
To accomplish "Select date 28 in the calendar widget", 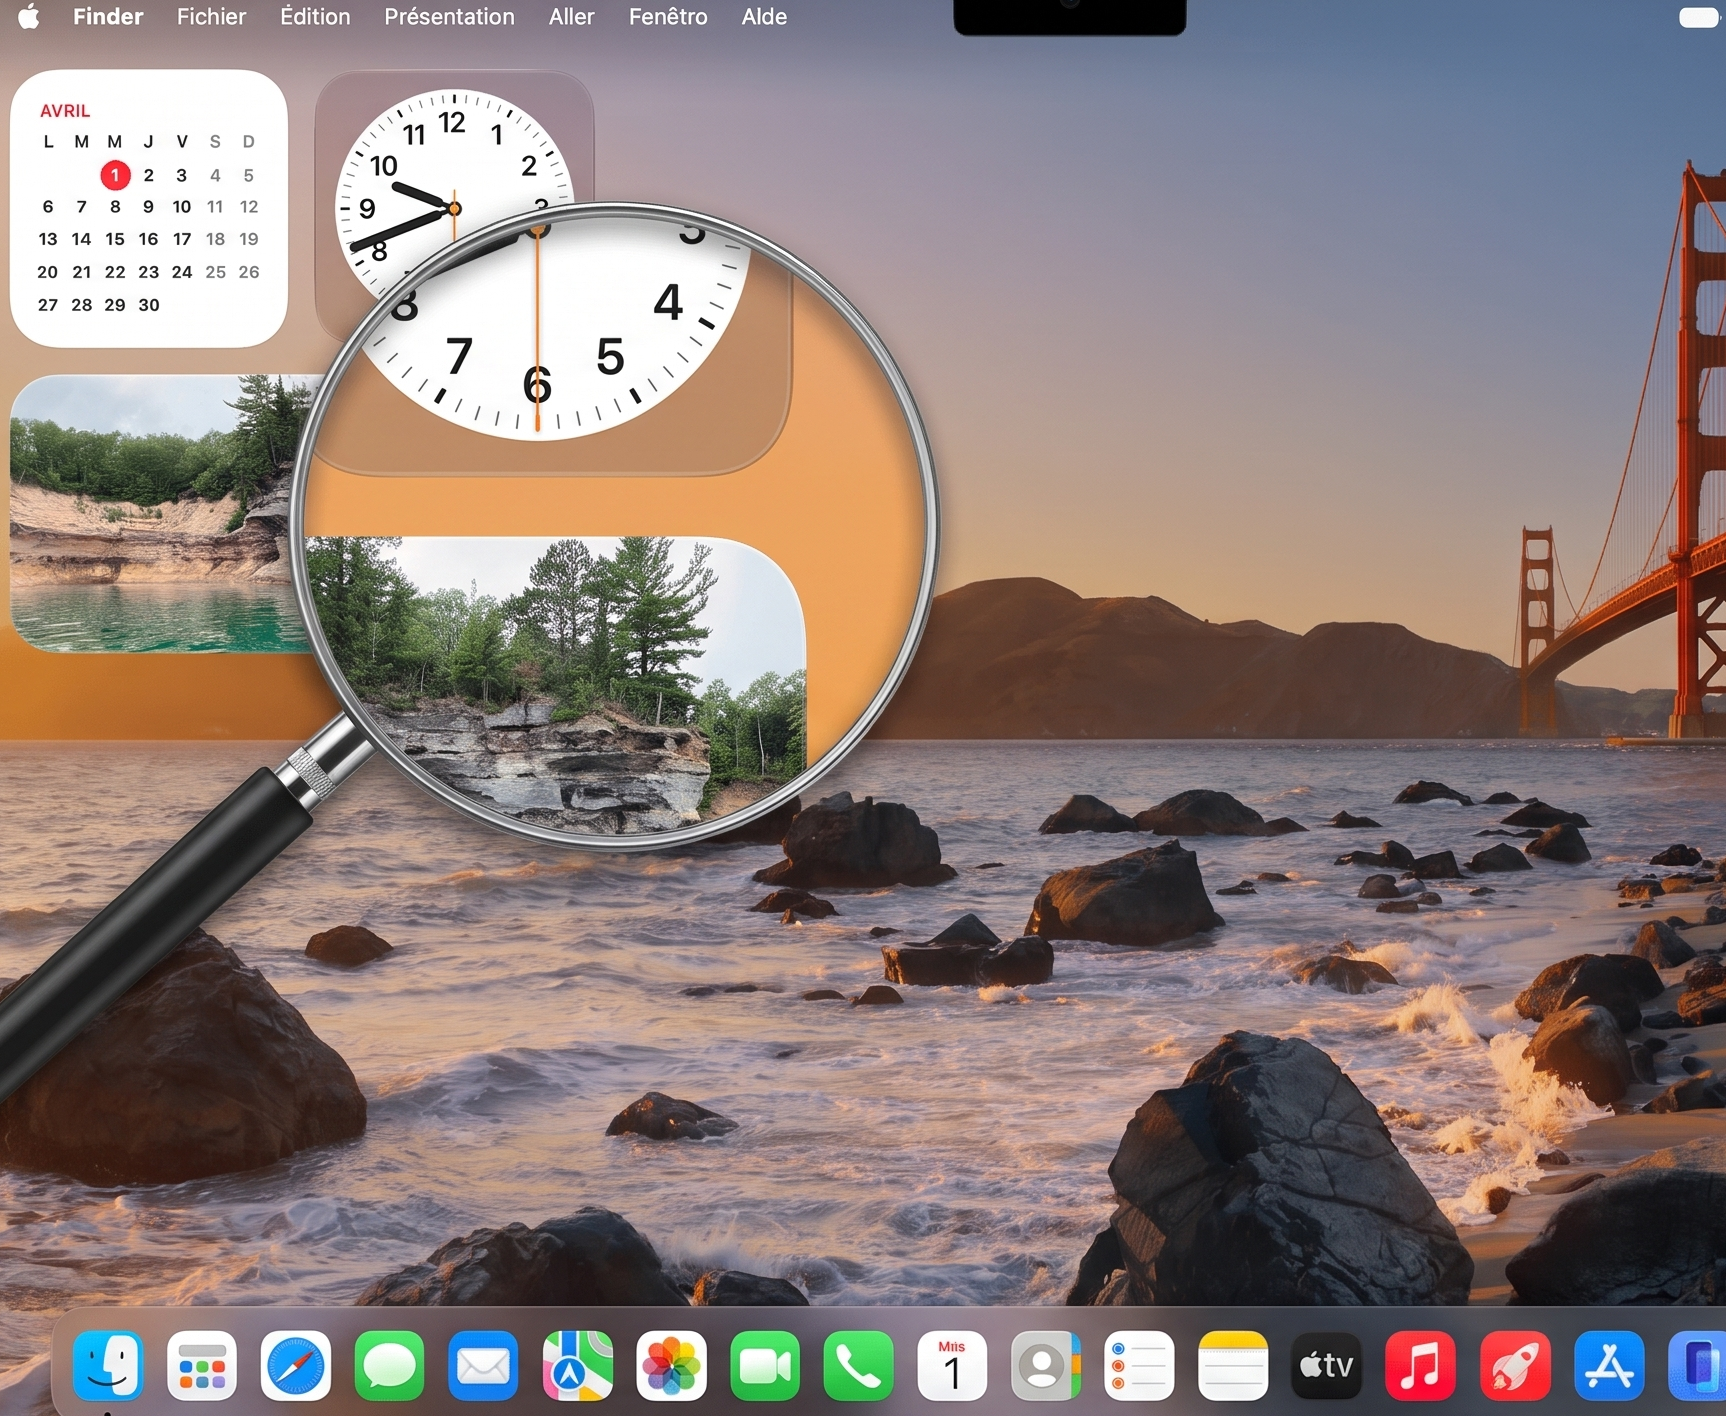I will (82, 305).
